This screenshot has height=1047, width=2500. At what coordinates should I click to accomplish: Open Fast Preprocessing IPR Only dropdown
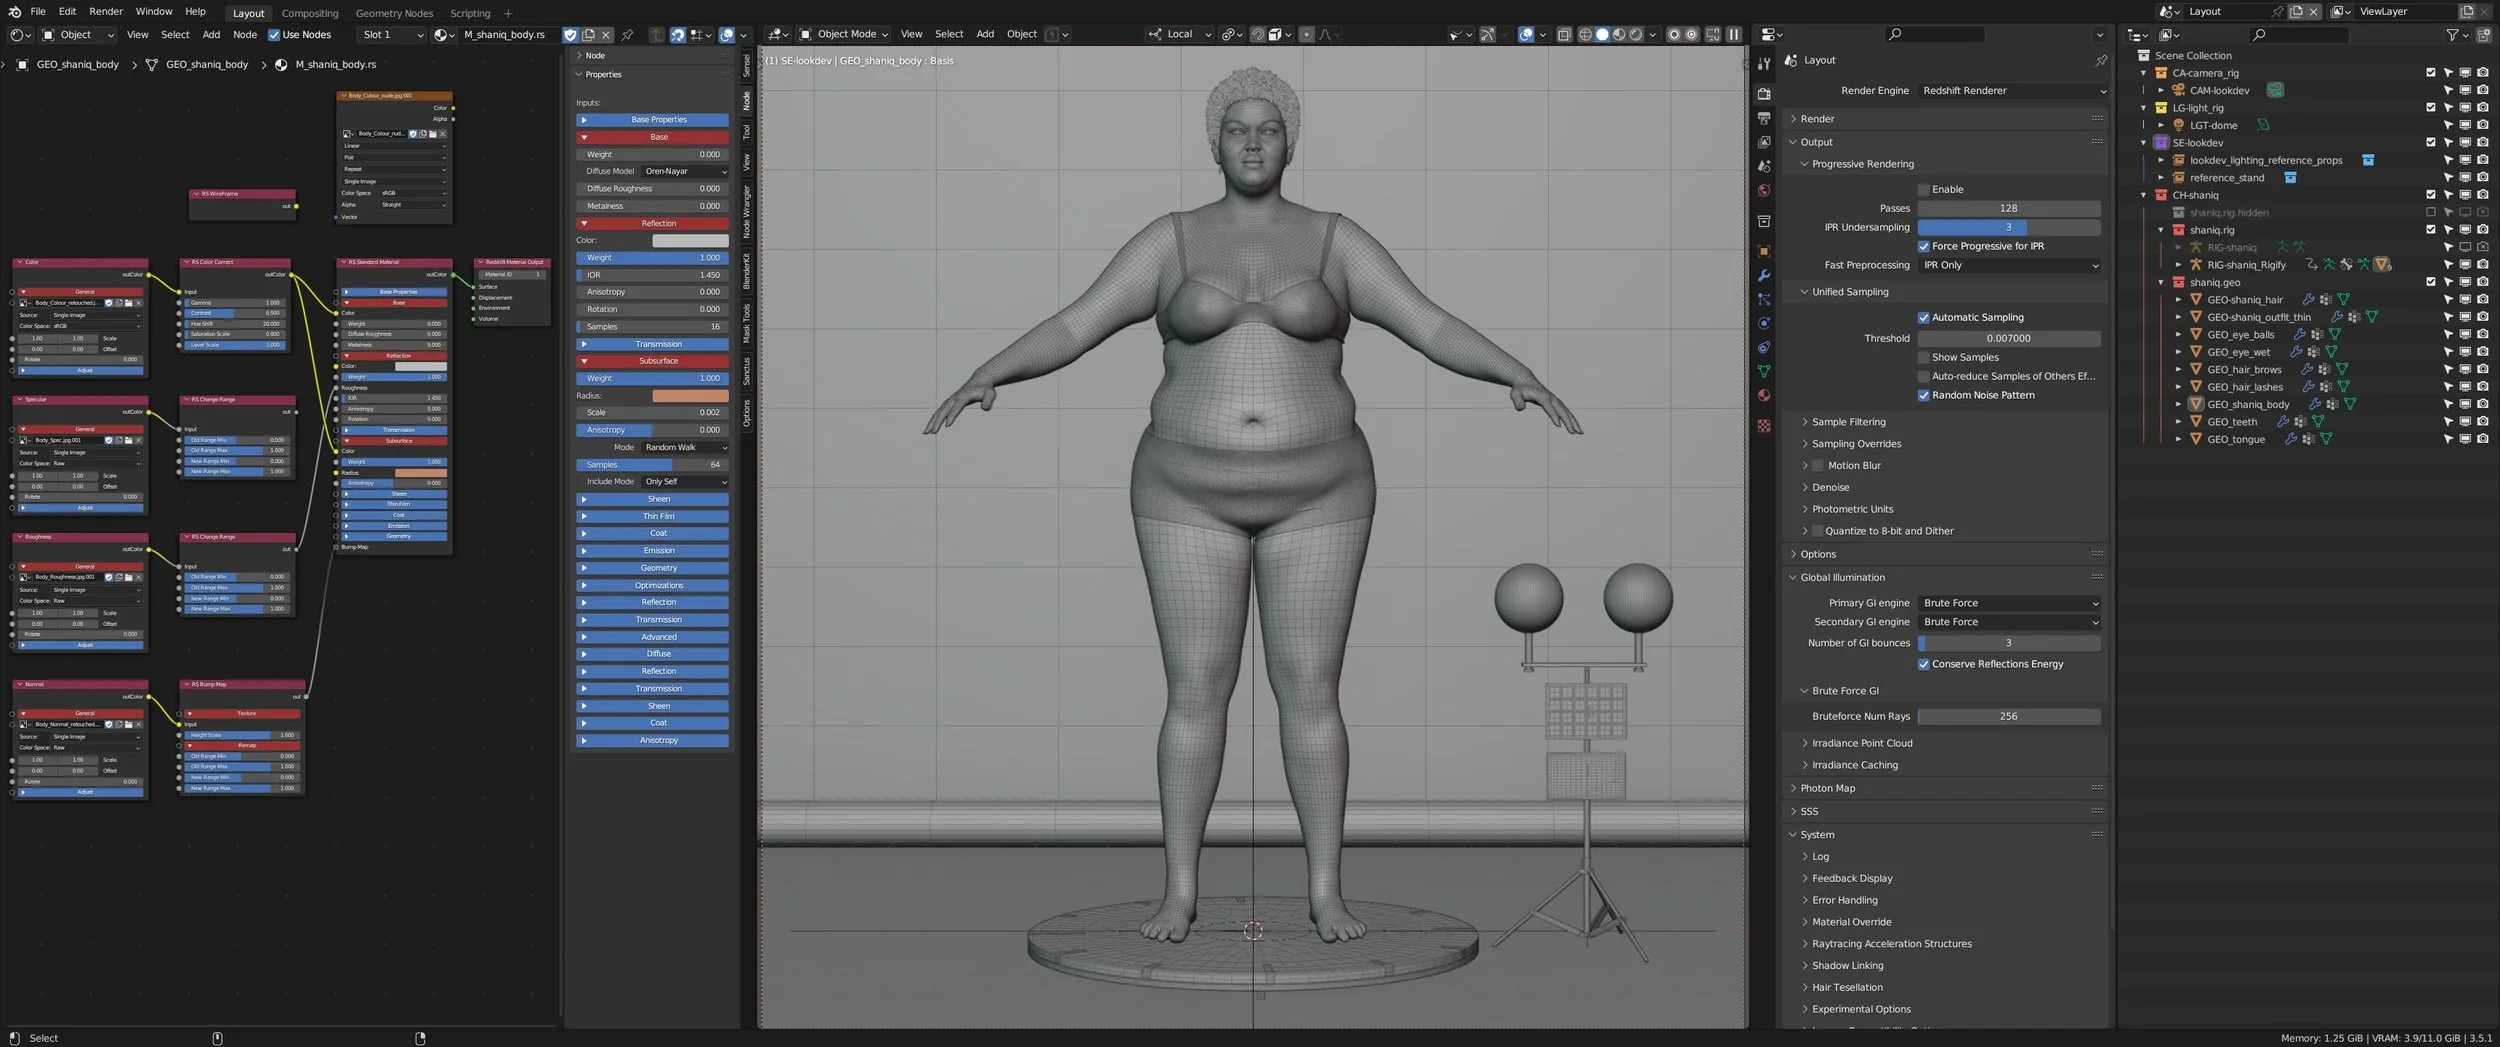click(x=2008, y=265)
